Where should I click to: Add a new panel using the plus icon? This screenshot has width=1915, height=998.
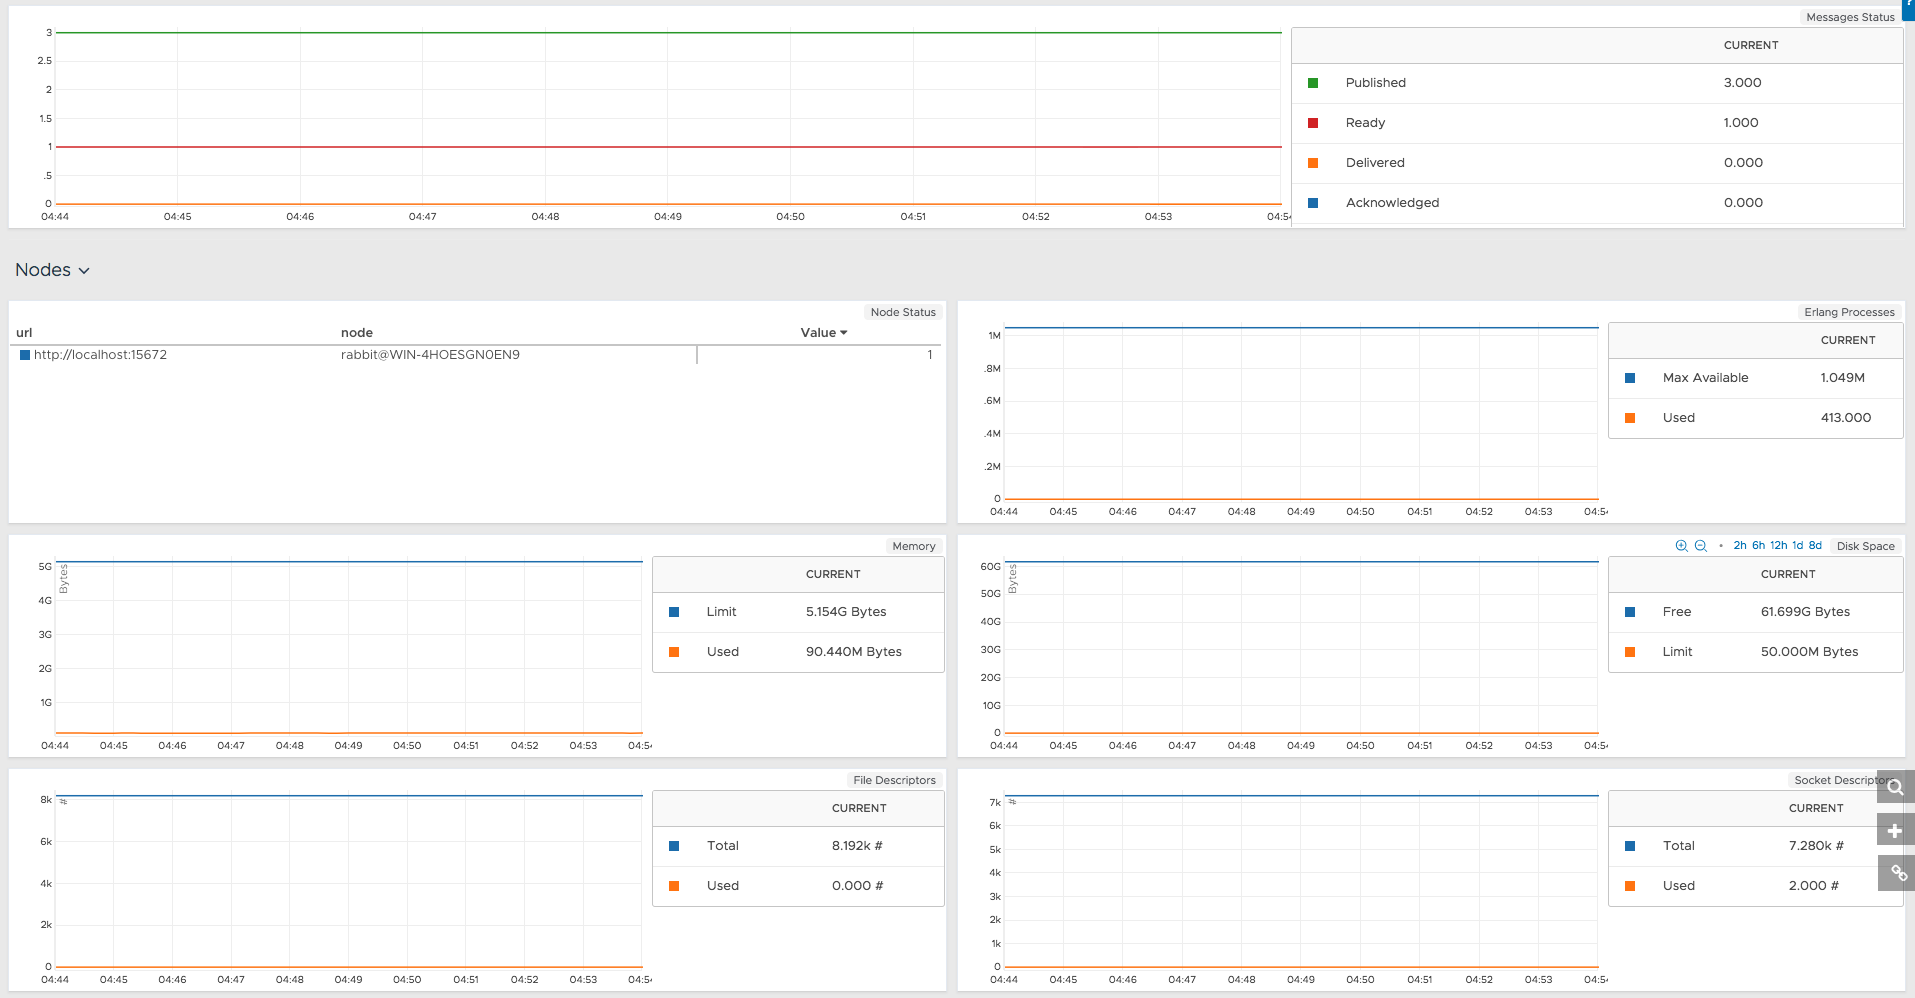(x=1895, y=830)
